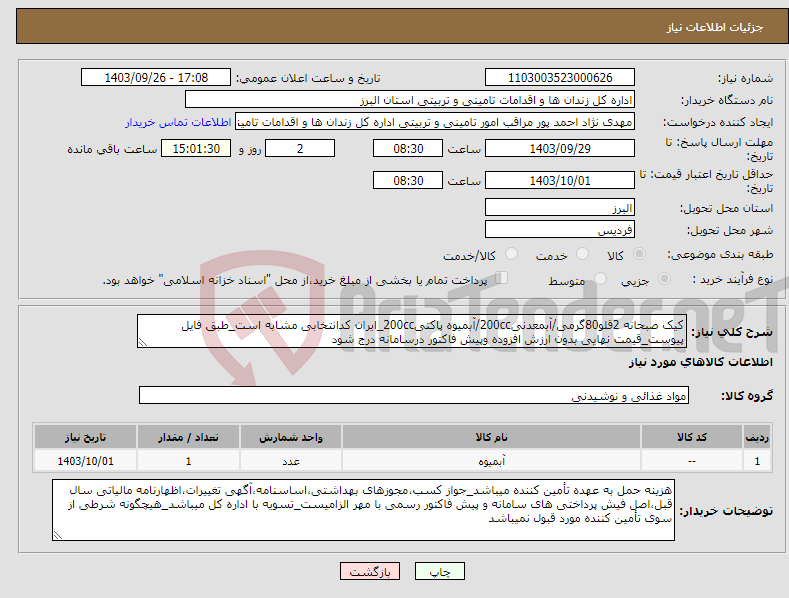
Task: Click the item code cell showing --
Action: [x=691, y=461]
